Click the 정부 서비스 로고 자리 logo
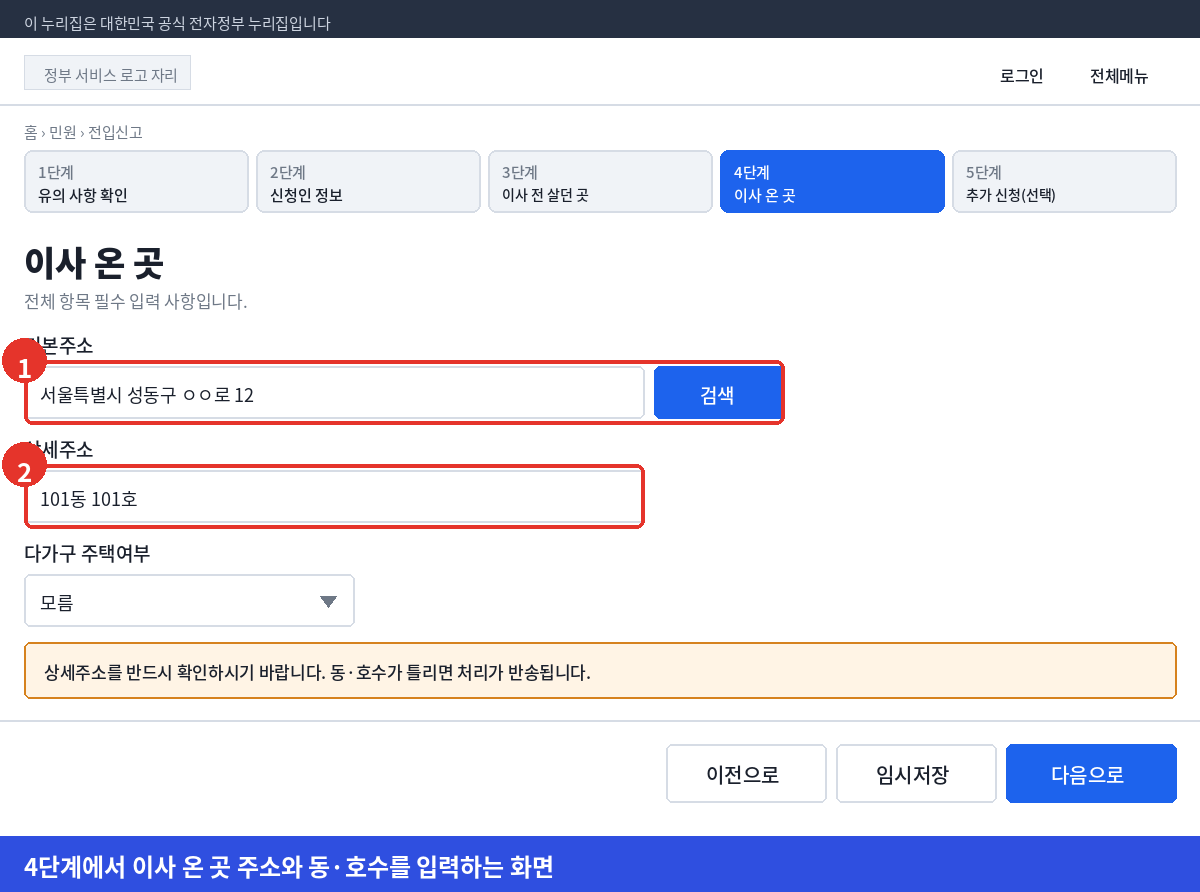 click(107, 73)
